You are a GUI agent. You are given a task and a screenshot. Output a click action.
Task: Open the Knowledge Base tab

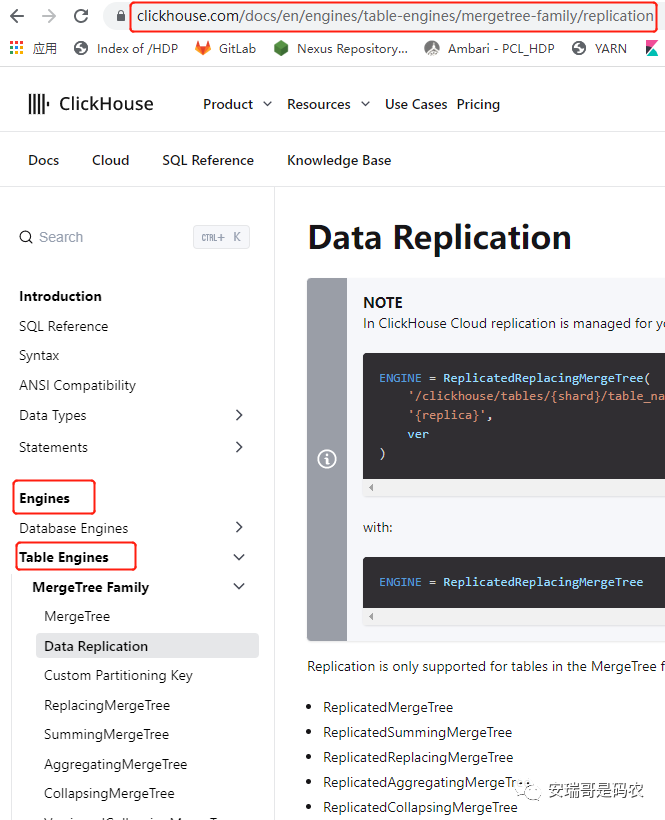pyautogui.click(x=339, y=160)
